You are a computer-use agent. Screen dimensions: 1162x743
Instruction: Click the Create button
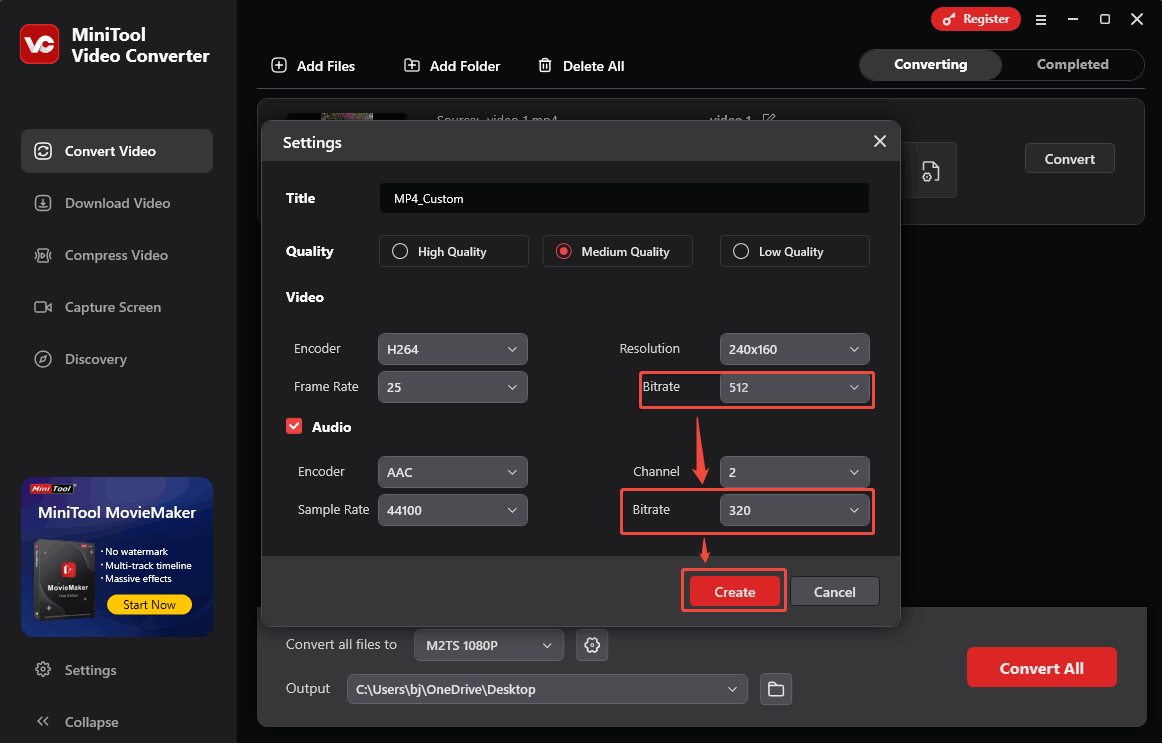click(x=734, y=592)
